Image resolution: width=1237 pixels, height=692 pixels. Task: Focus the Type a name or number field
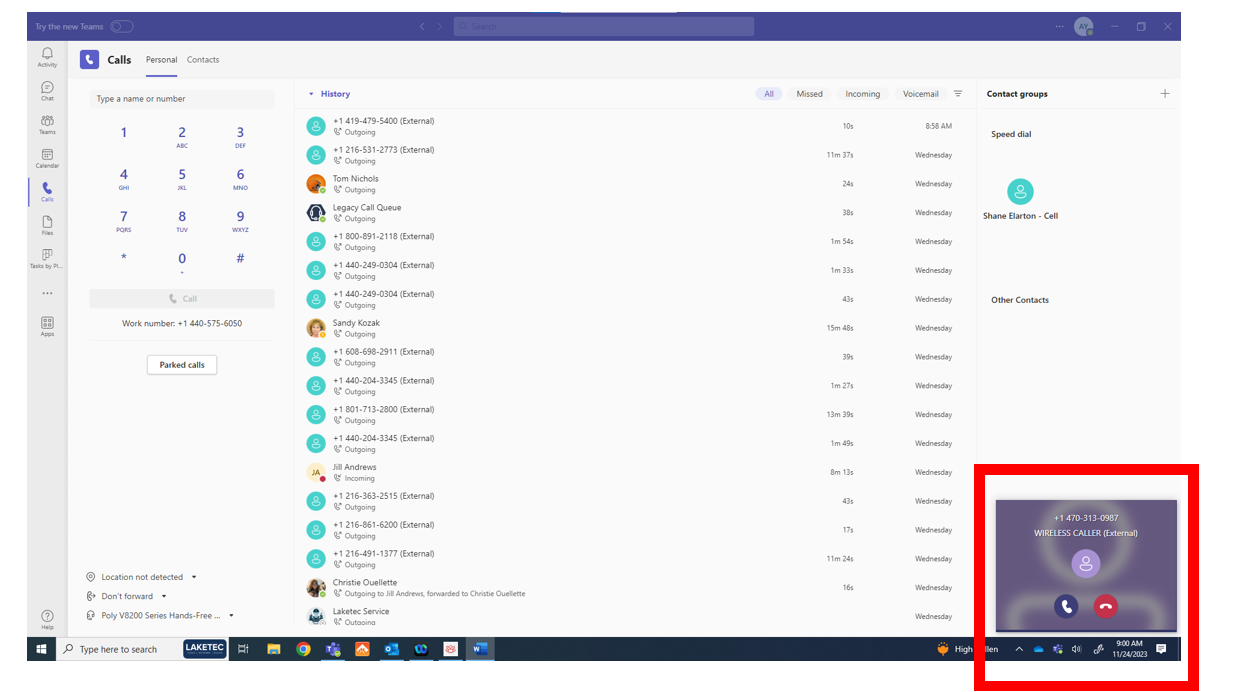tap(182, 99)
